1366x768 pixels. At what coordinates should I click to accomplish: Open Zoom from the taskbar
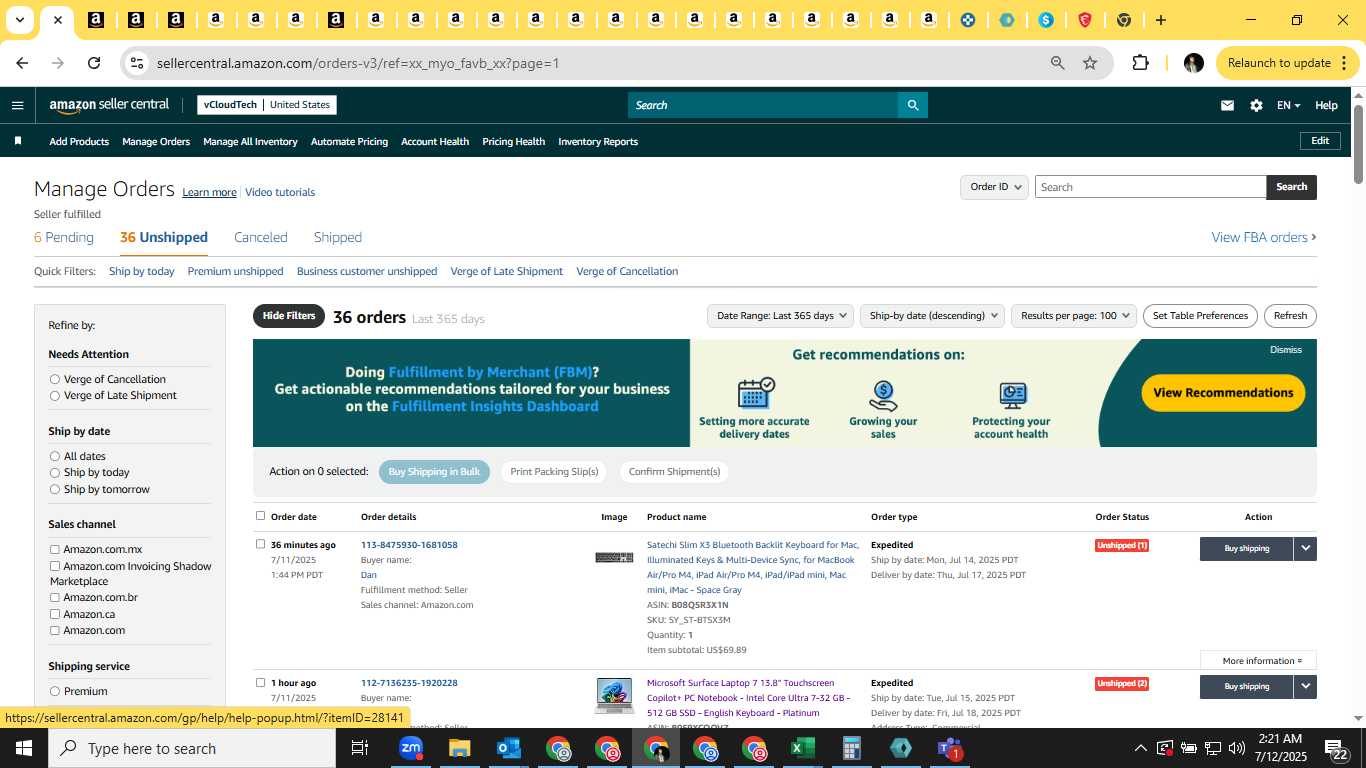click(411, 748)
